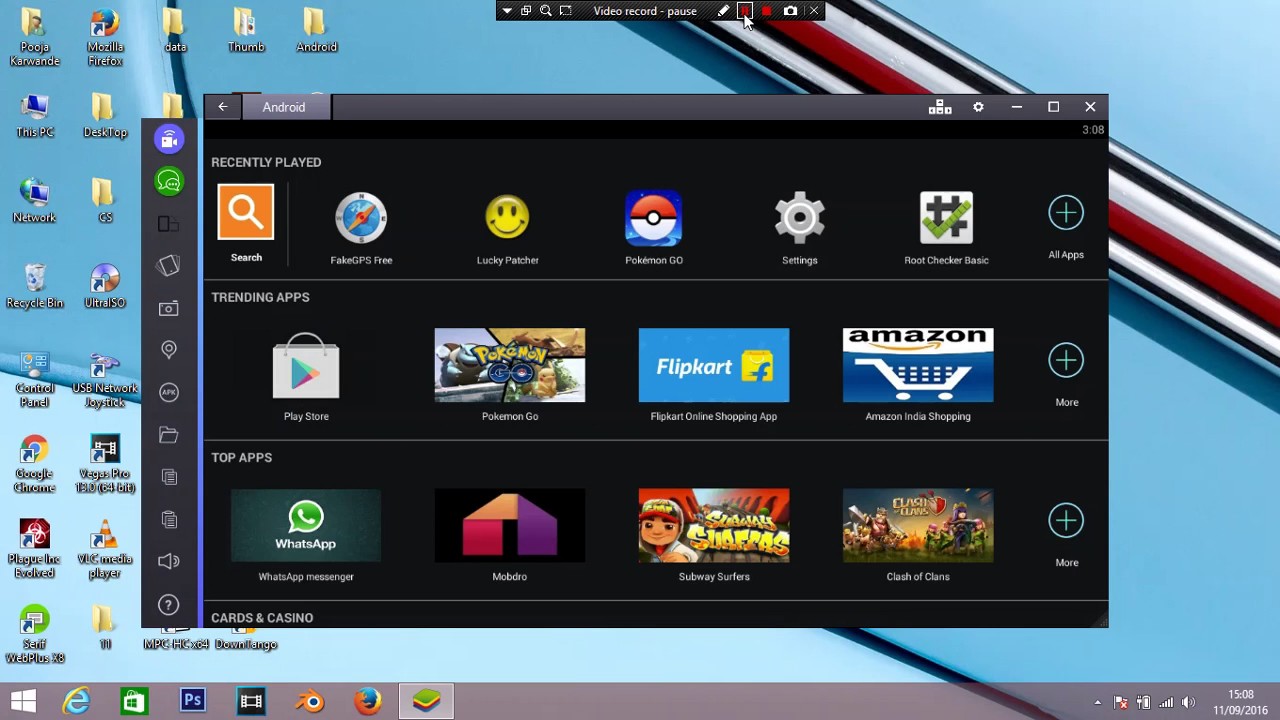Select Mozilla Firefox desktop shortcut
Viewport: 1280px width, 720px height.
click(105, 38)
